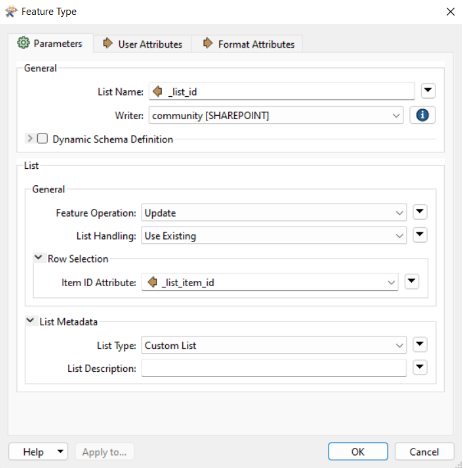Viewport: 463px width, 468px height.
Task: Open the Writer dropdown
Action: point(276,115)
